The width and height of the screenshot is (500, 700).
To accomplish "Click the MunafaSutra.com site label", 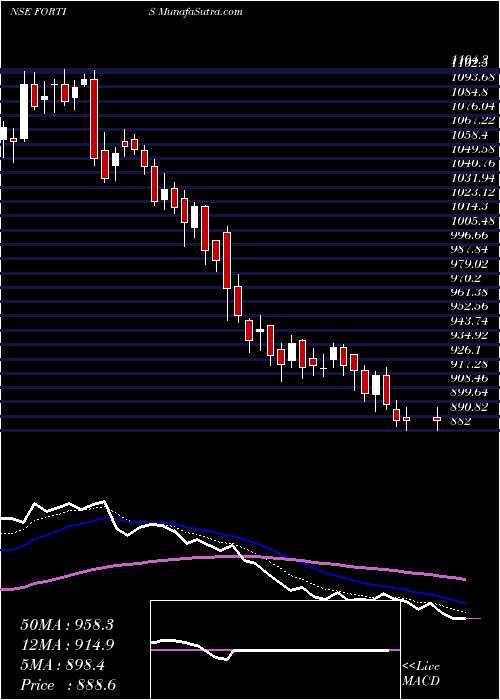I will (199, 12).
